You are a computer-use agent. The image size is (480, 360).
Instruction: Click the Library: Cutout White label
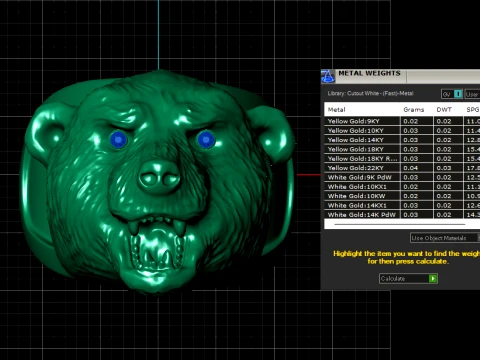370,93
